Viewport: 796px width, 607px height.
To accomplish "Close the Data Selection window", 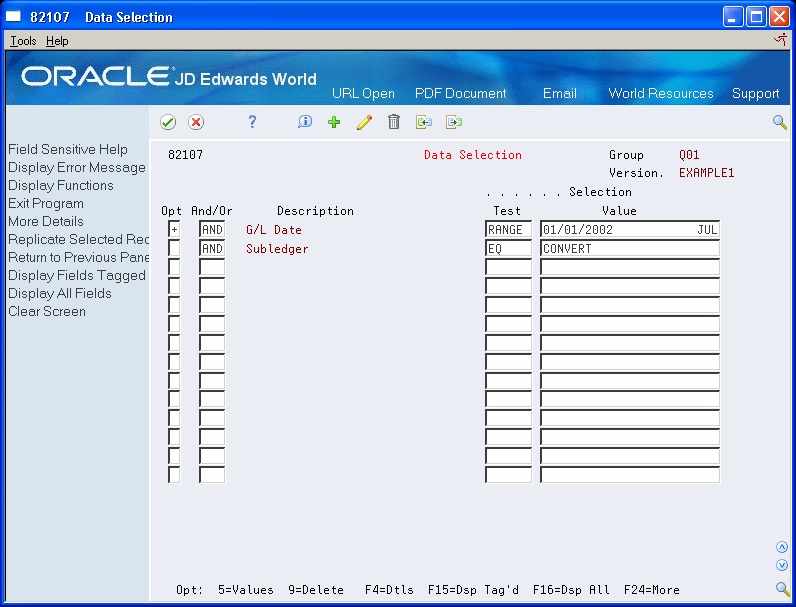I will coord(779,17).
